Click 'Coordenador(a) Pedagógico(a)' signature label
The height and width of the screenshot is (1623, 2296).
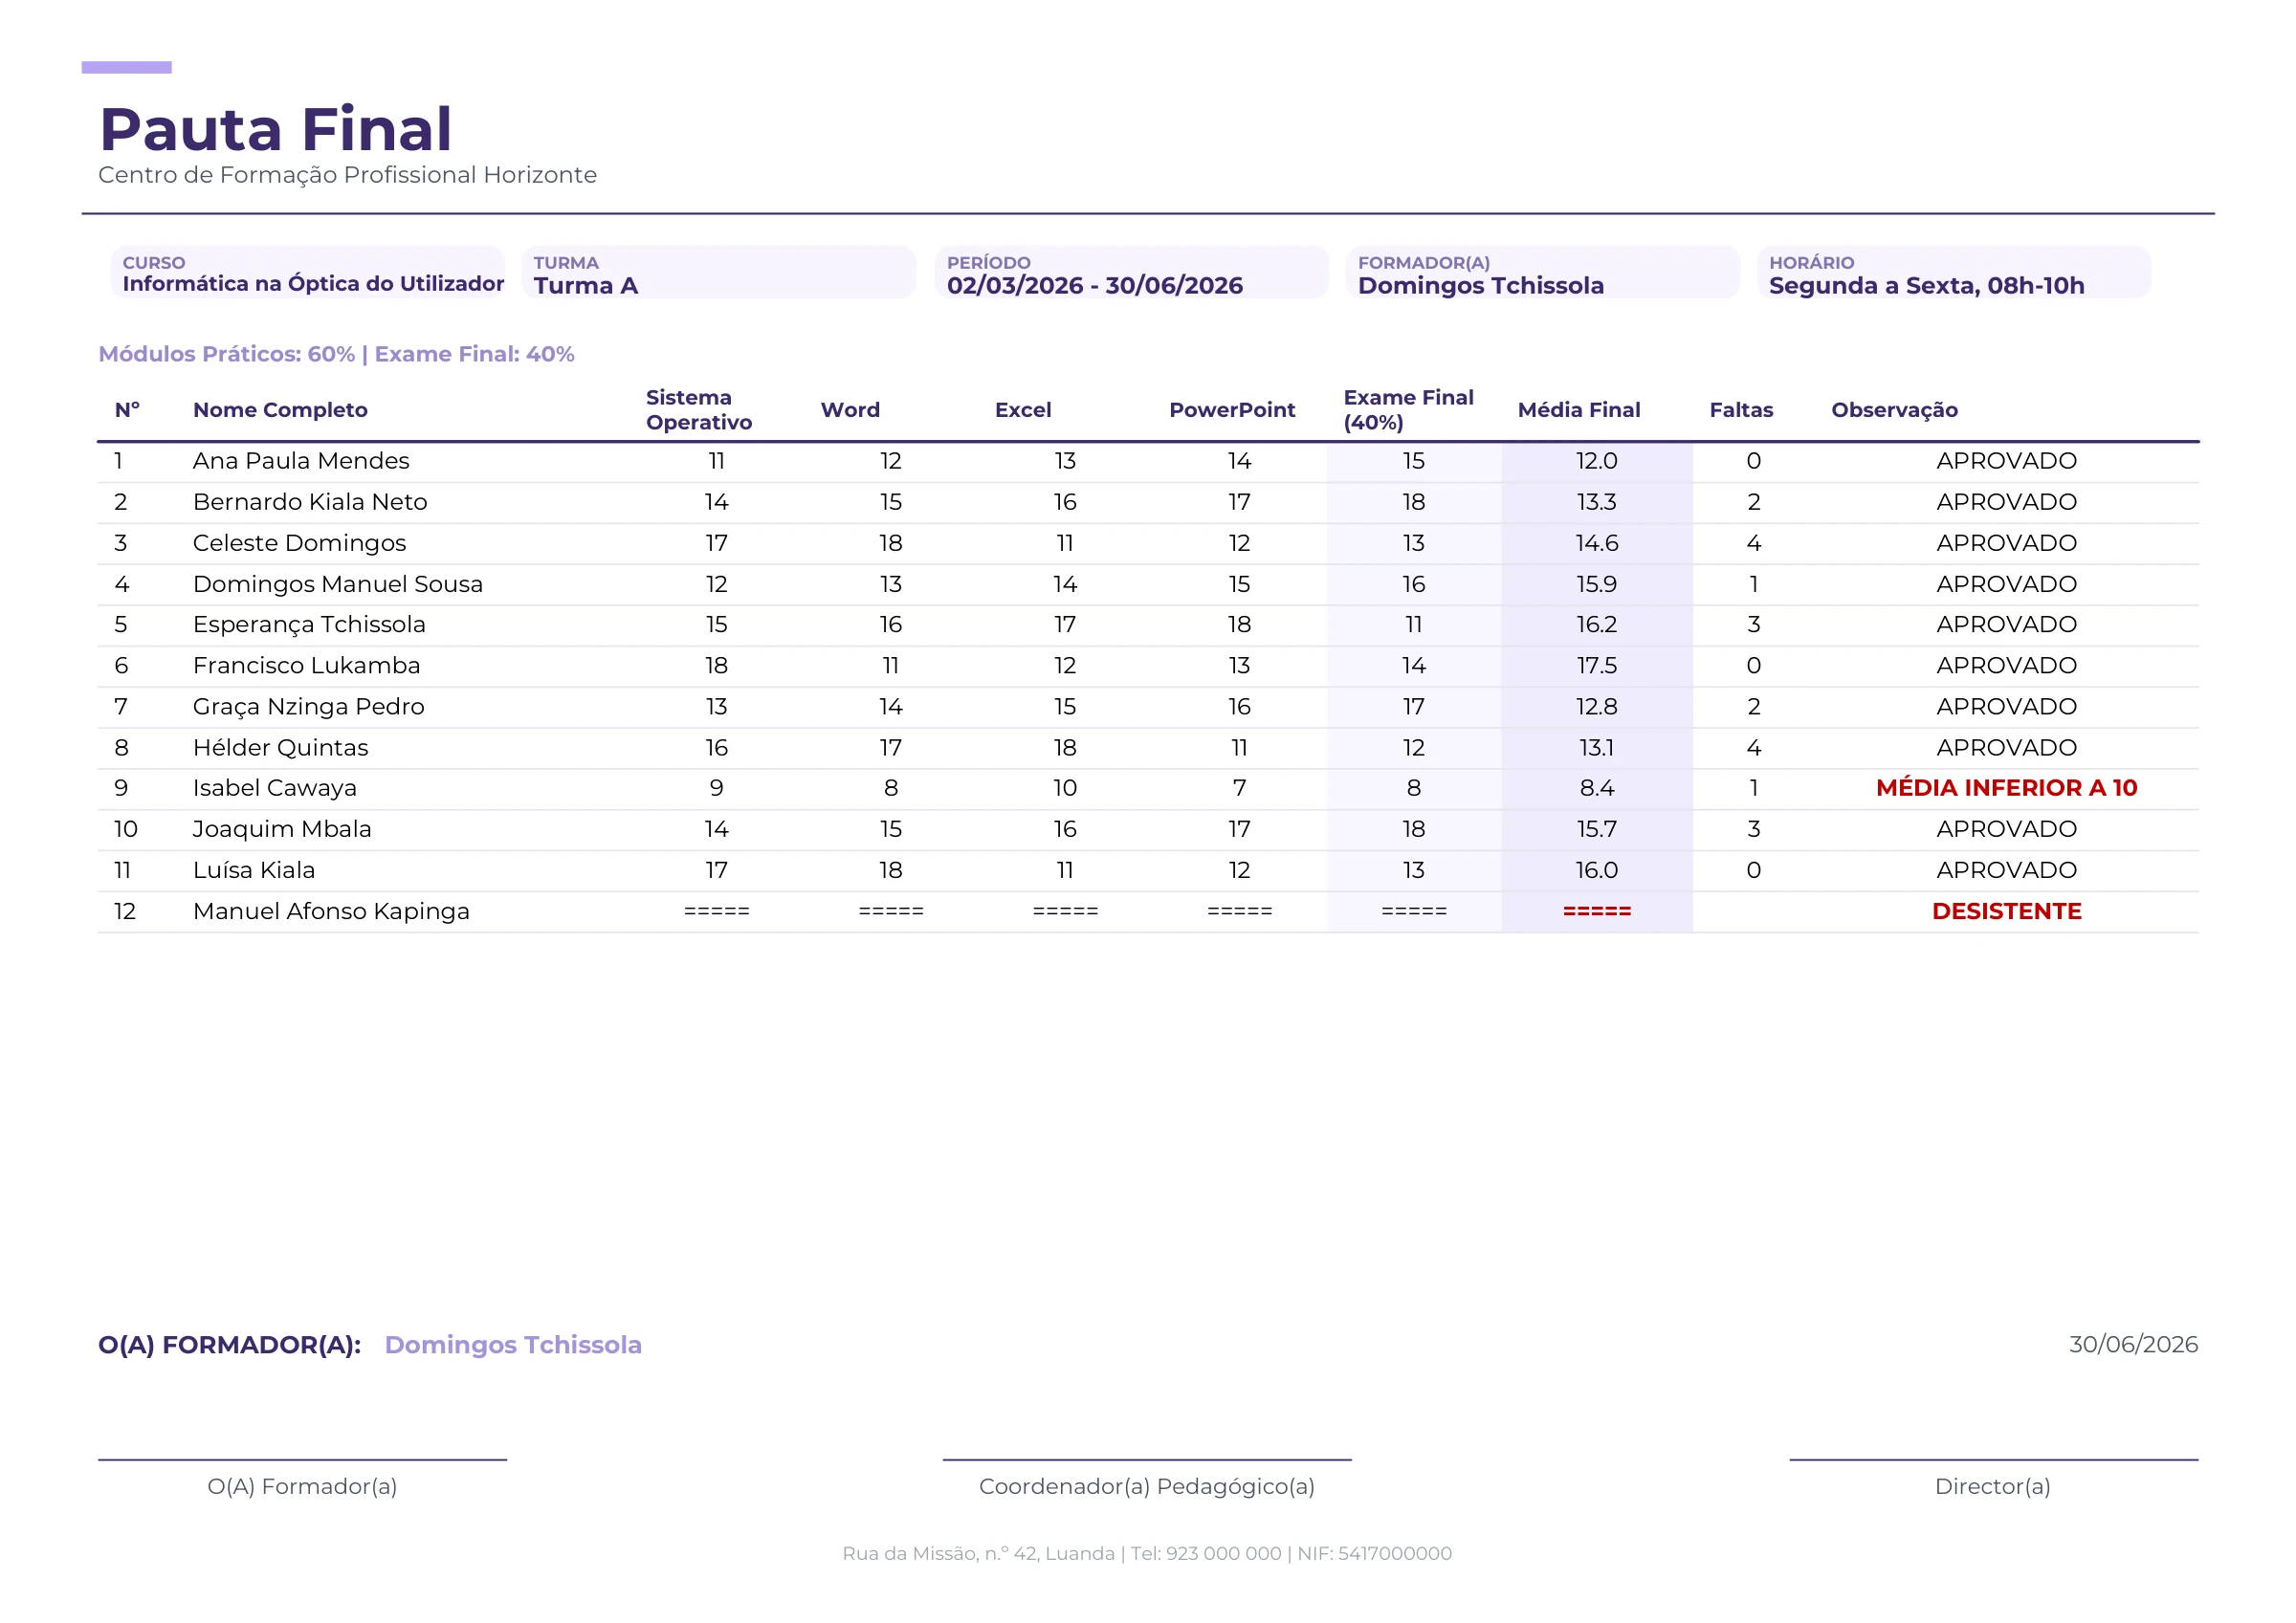[1147, 1487]
